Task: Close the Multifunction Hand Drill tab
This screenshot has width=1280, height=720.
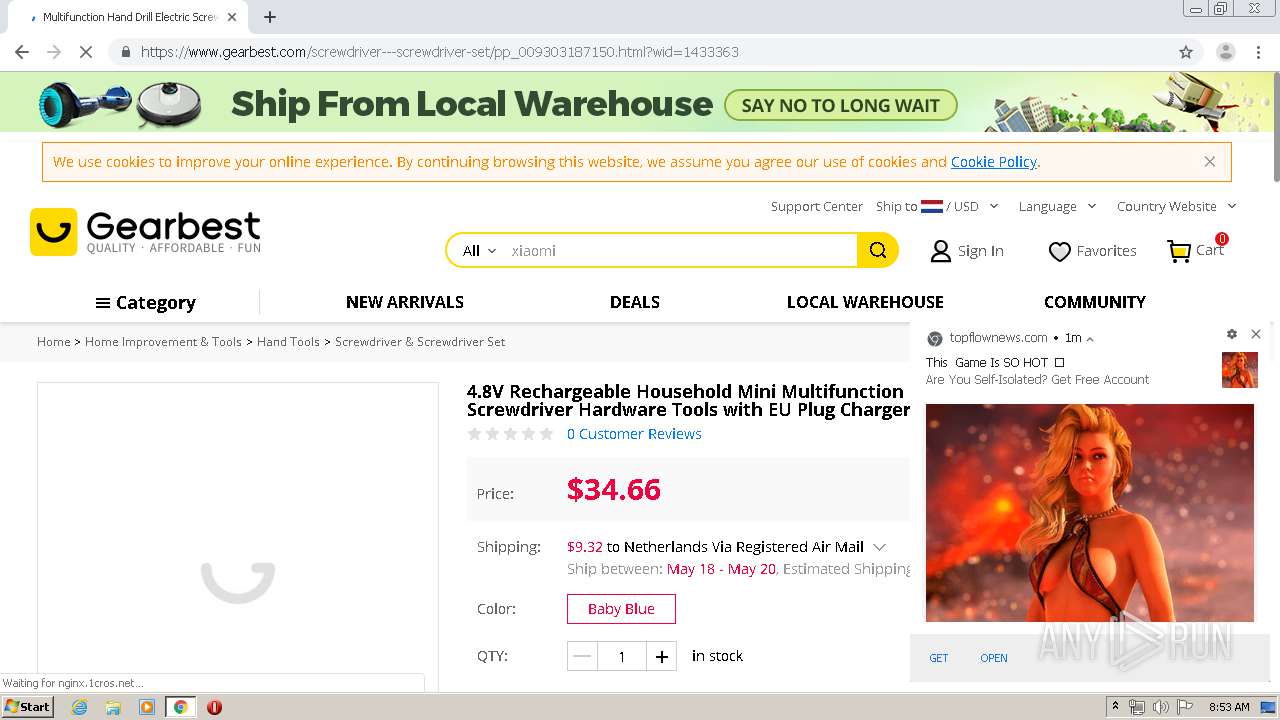Action: 232,17
